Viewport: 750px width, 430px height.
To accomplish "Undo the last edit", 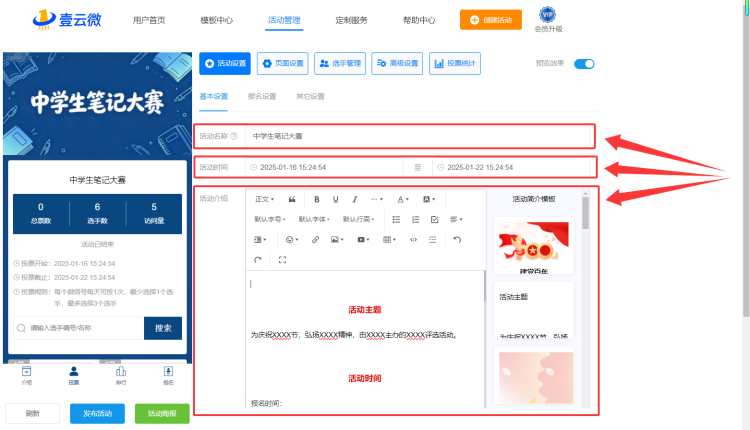I will coord(457,240).
